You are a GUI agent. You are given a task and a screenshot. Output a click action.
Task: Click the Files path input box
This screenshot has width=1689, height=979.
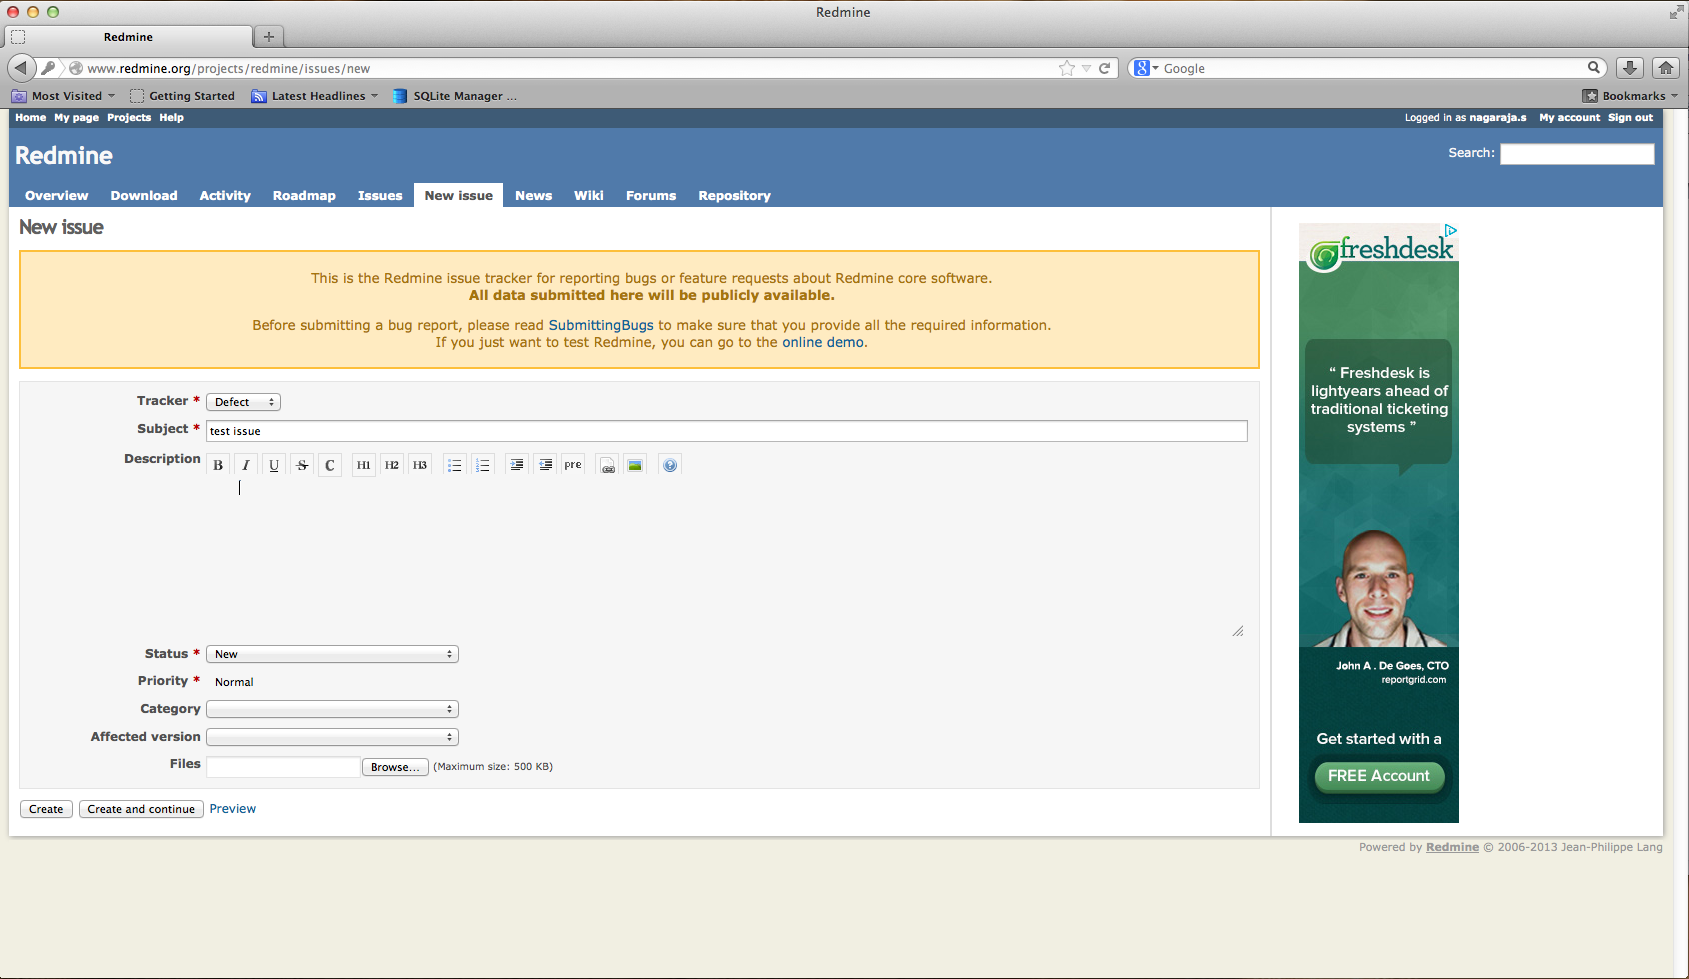tap(283, 767)
